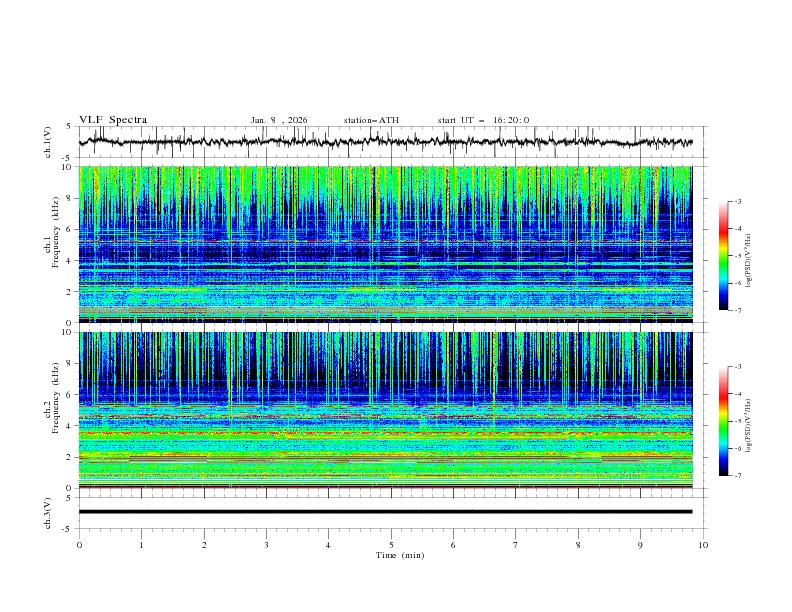
Task: Click the "3" label on the time axis
Action: pyautogui.click(x=266, y=545)
